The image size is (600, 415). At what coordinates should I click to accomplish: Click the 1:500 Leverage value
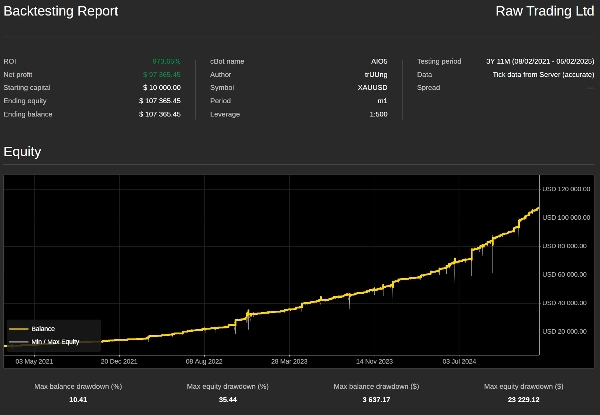pos(377,114)
